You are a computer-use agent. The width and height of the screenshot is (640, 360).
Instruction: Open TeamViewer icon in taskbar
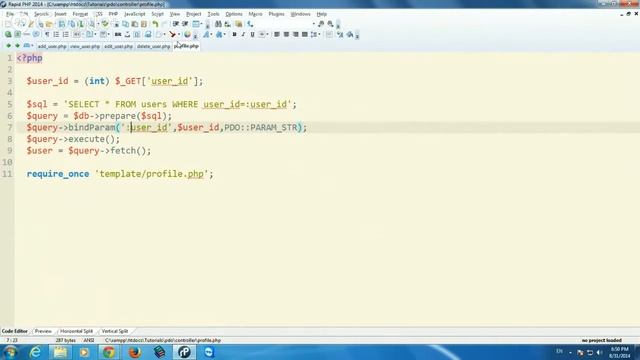[209, 352]
